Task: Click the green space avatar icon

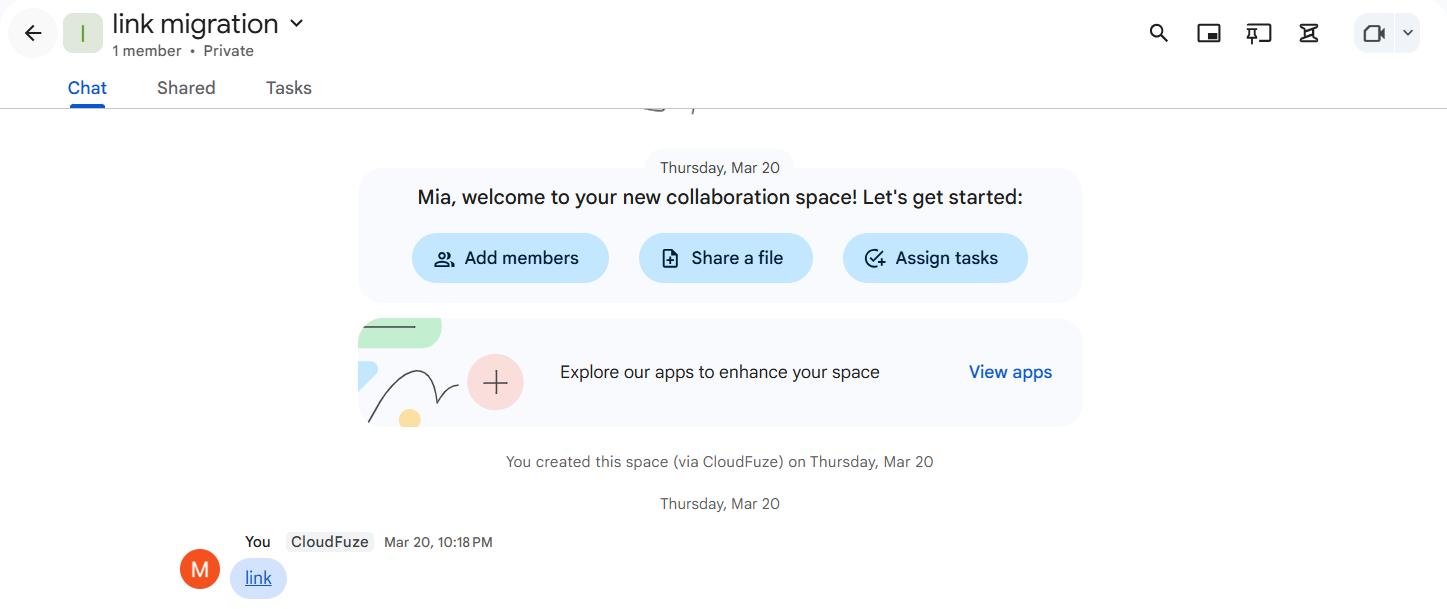Action: tap(83, 33)
